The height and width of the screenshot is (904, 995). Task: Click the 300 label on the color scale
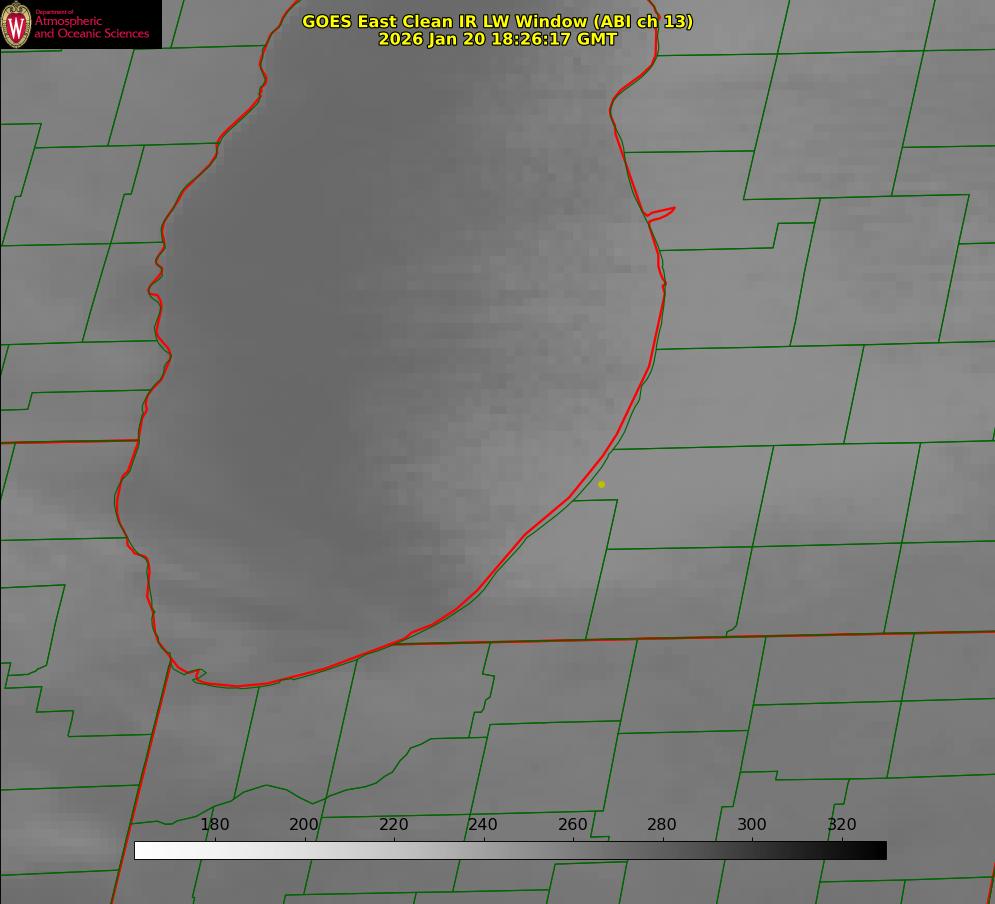click(752, 825)
